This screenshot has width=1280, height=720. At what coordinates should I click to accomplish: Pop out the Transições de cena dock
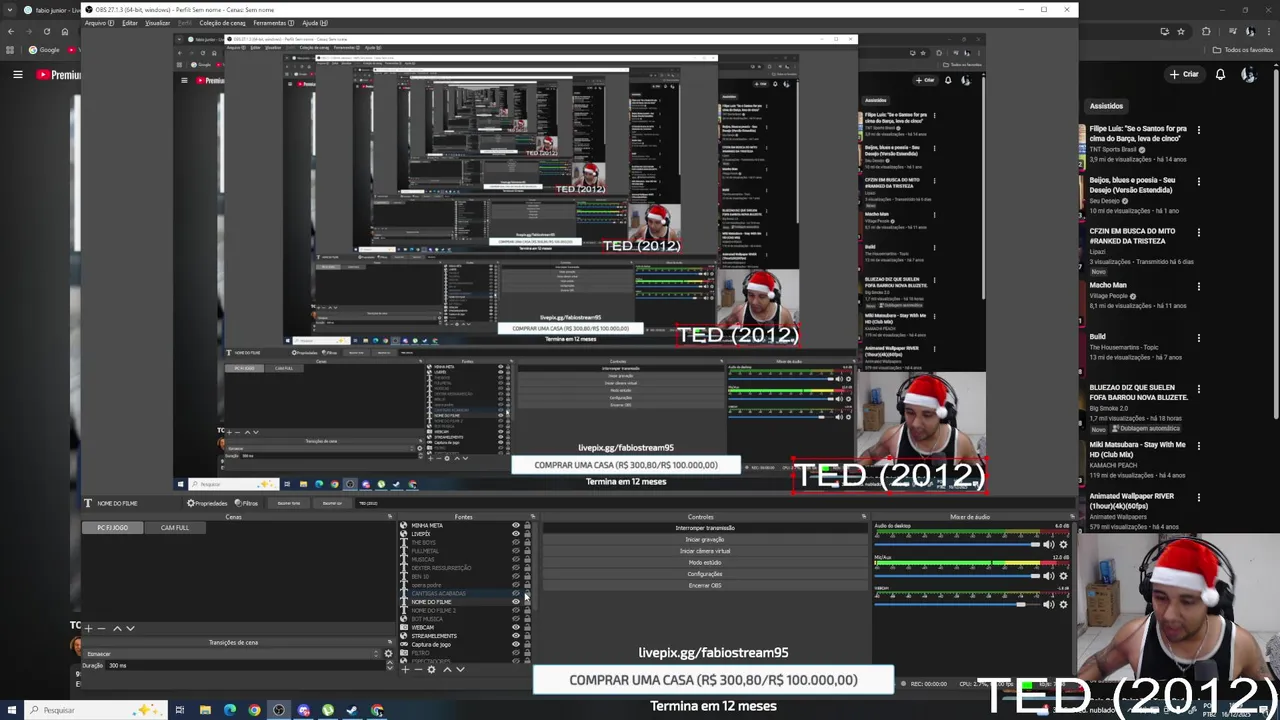point(389,642)
